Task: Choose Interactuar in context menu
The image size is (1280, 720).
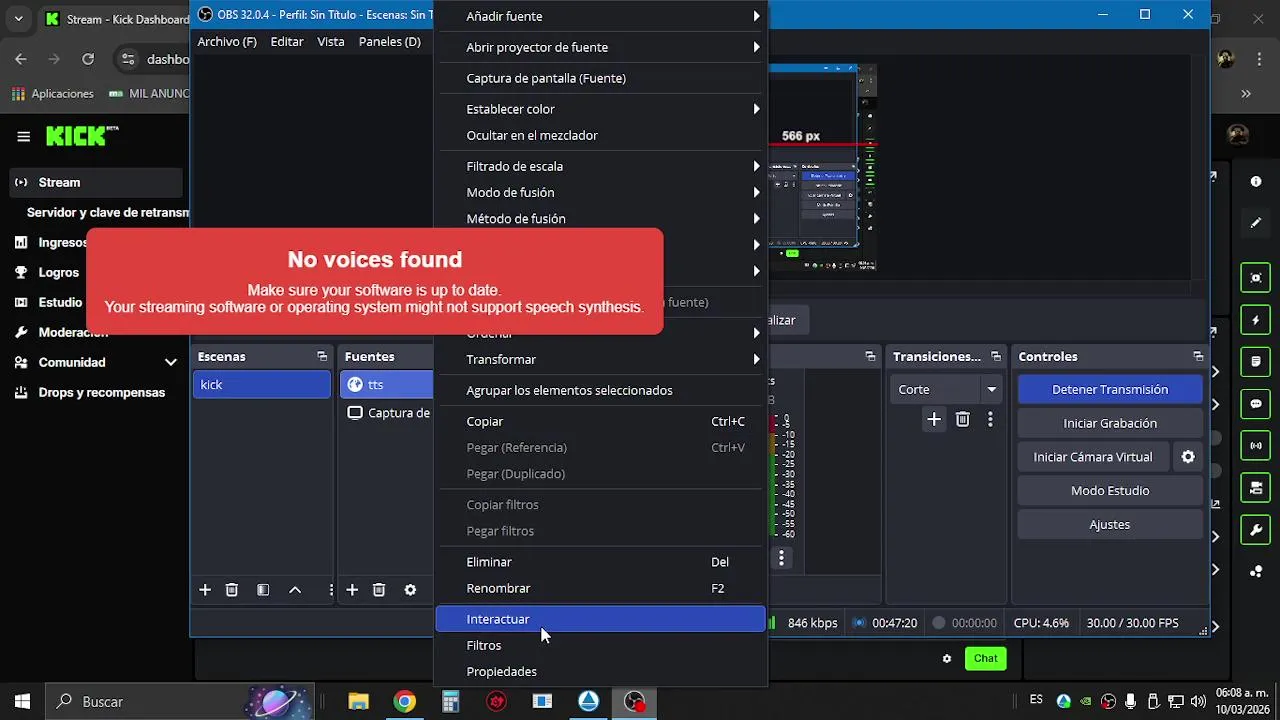Action: point(600,619)
